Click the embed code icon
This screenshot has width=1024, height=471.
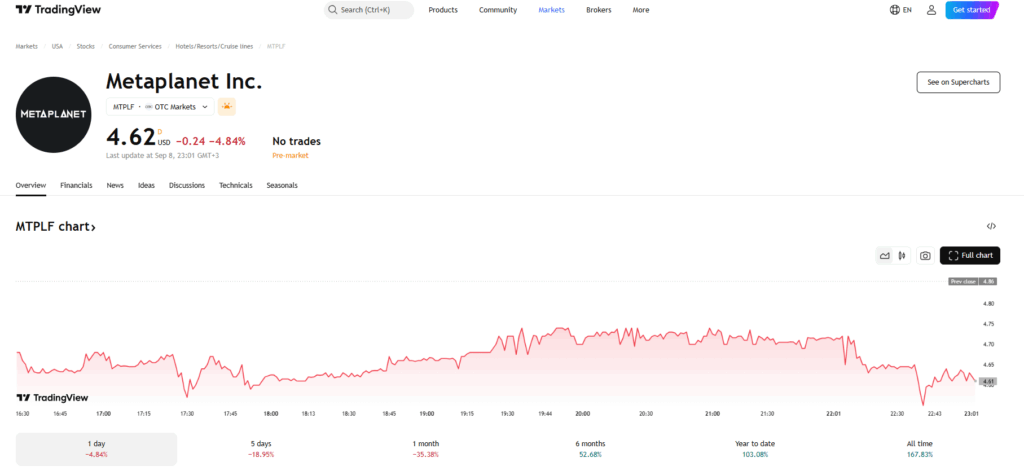pyautogui.click(x=991, y=226)
